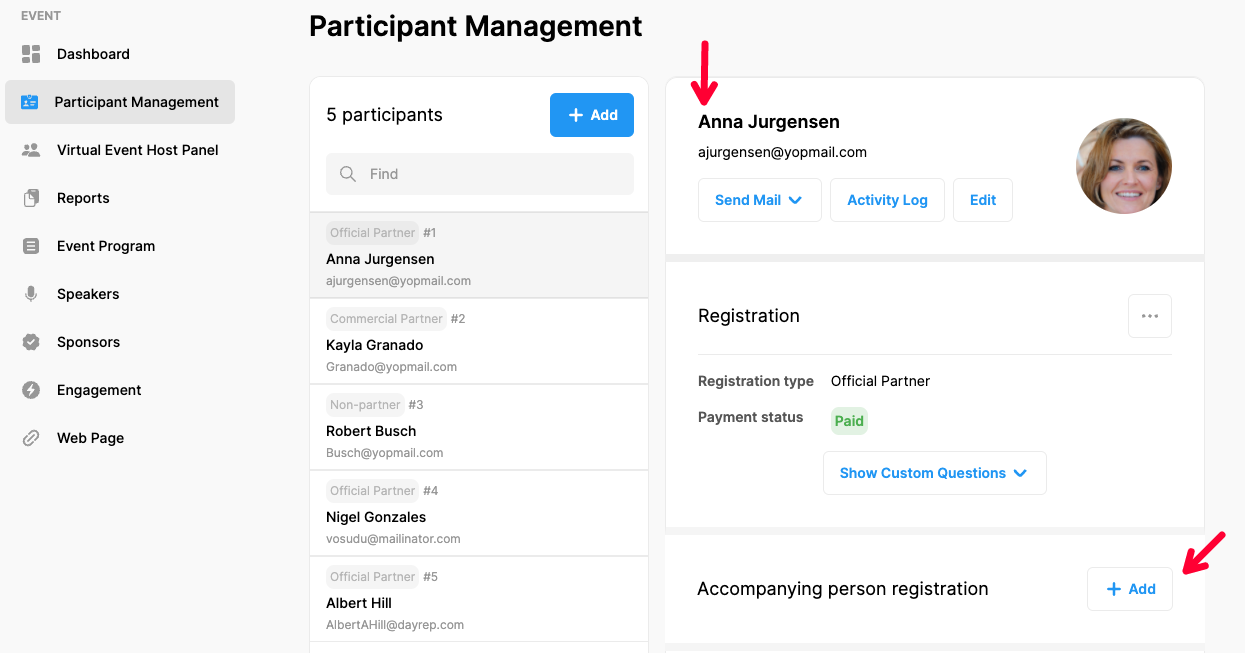This screenshot has height=653, width=1245.
Task: Add a new participant
Action: [591, 115]
